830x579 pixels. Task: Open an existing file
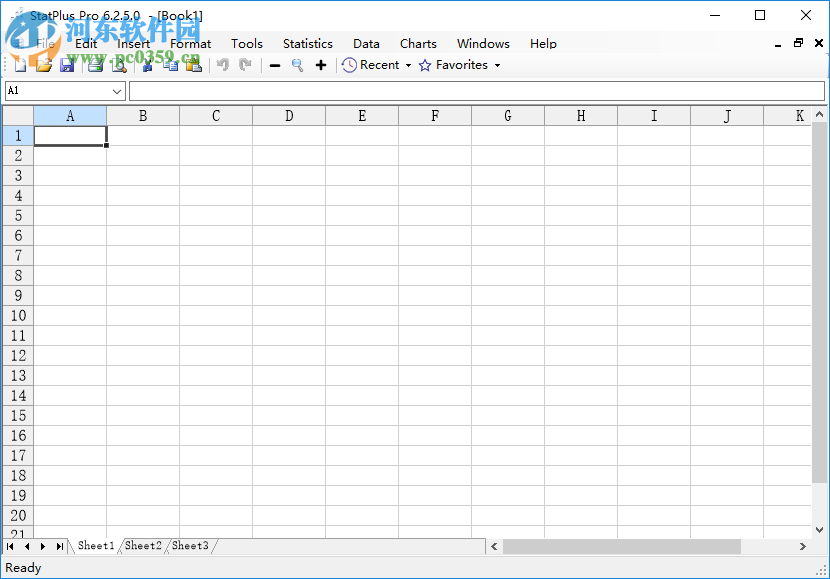(44, 64)
